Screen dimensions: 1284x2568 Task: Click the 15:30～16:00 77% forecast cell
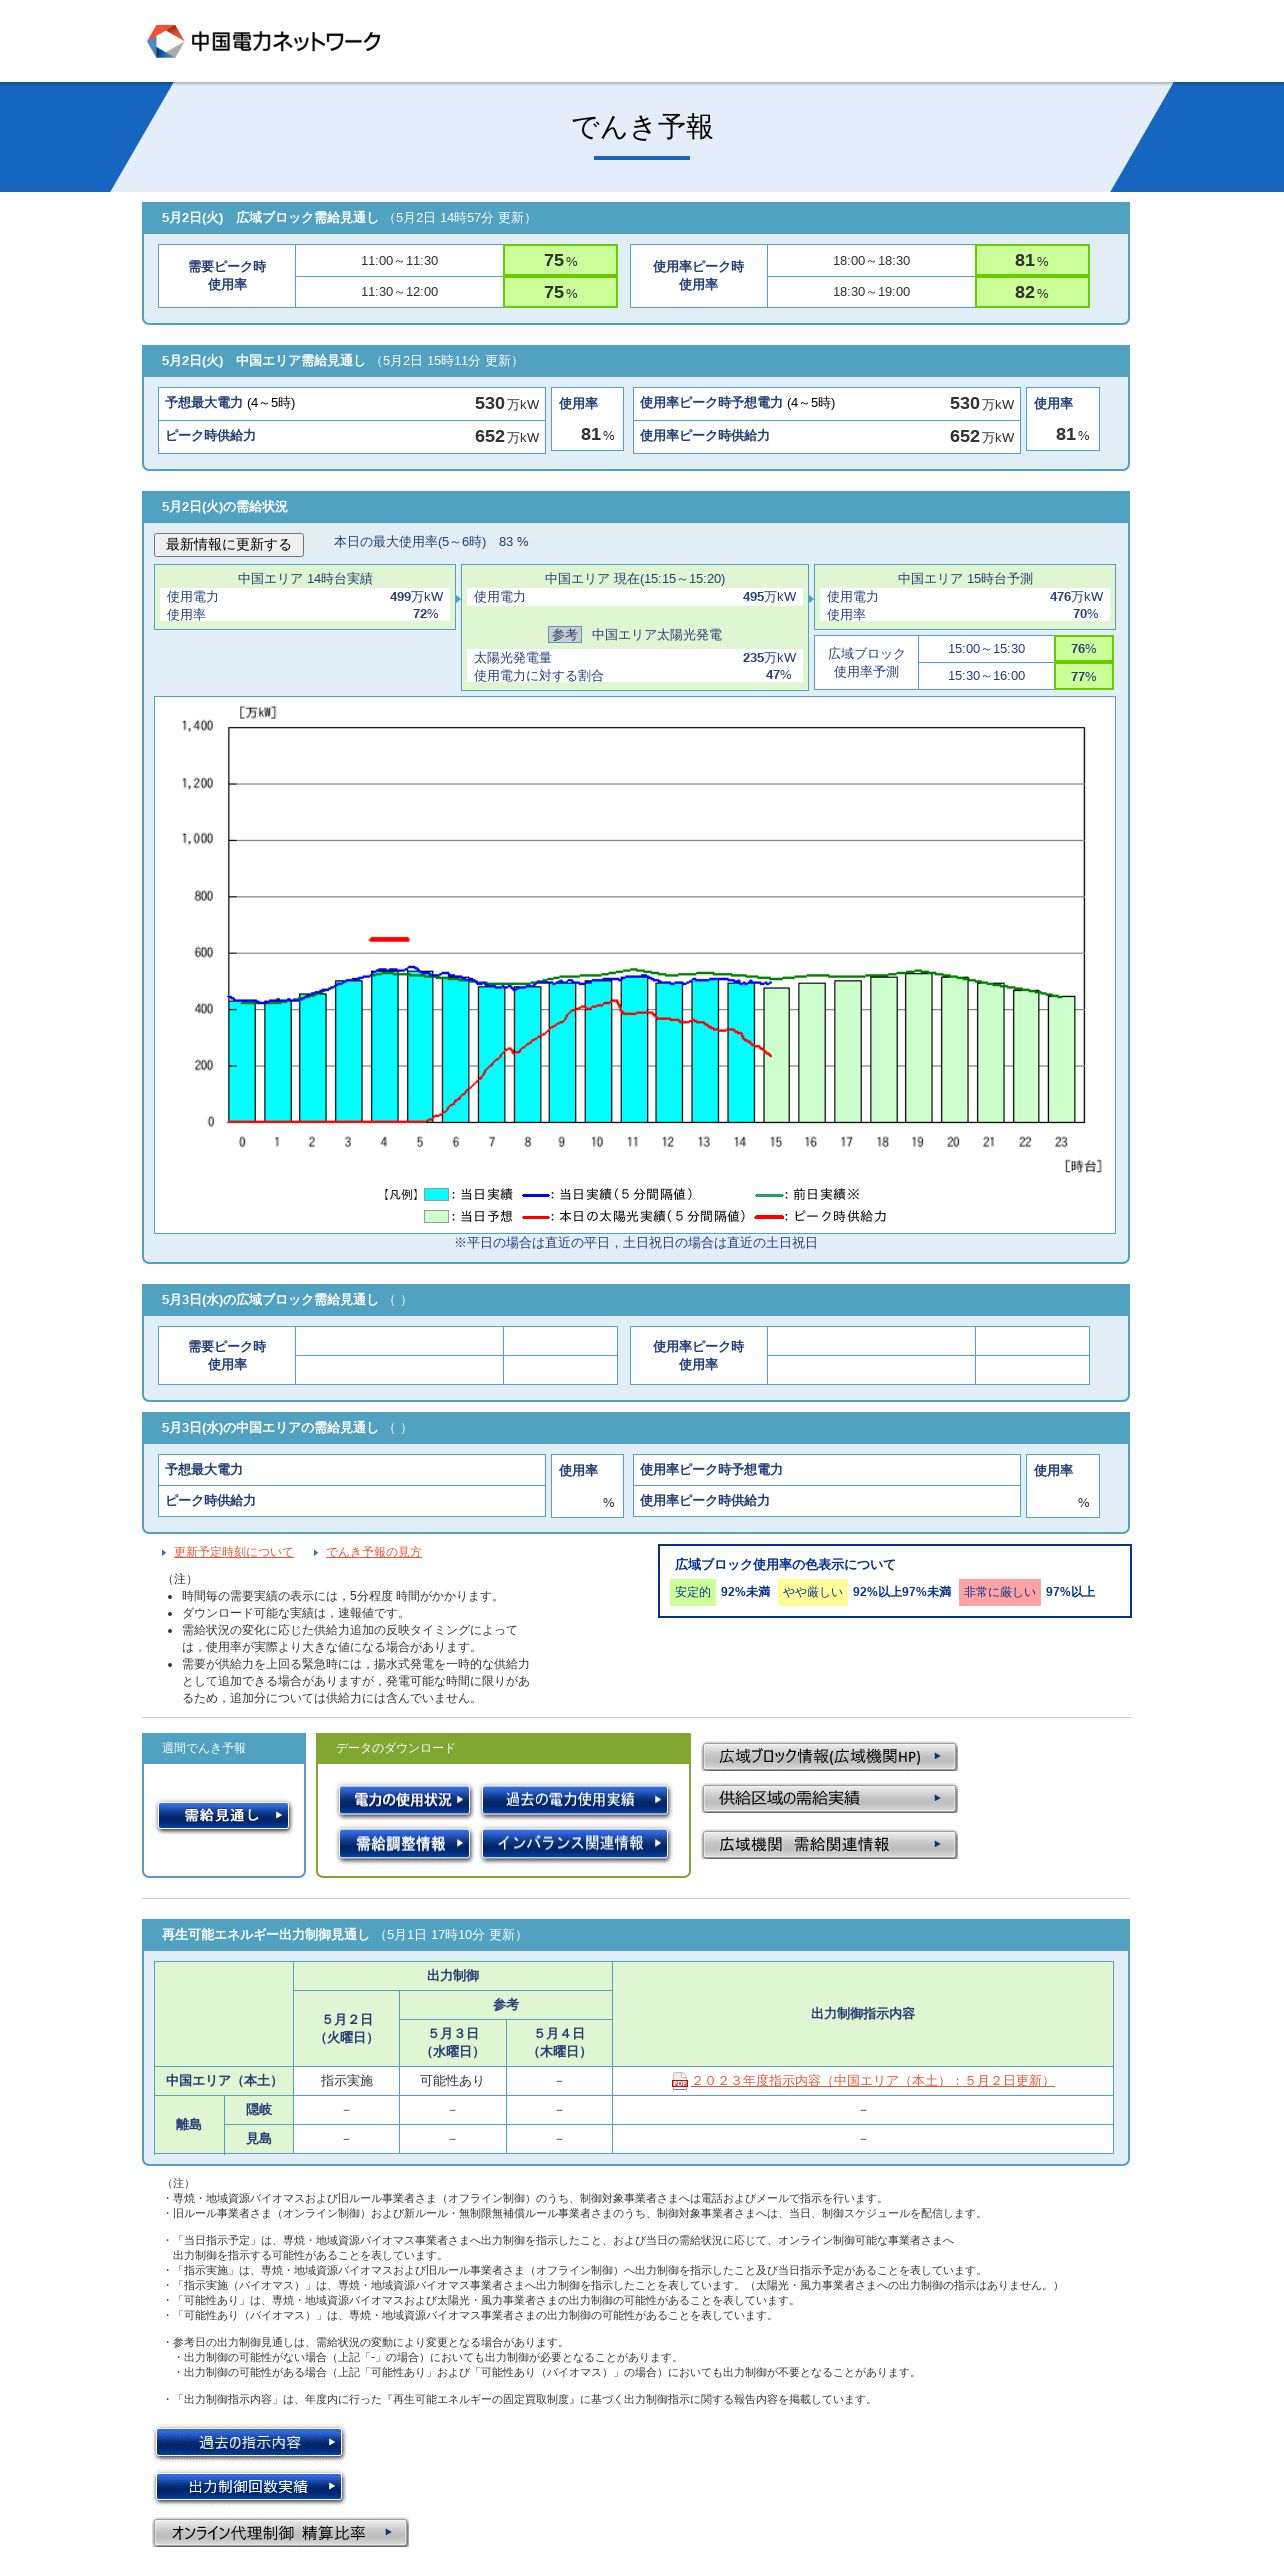1084,676
